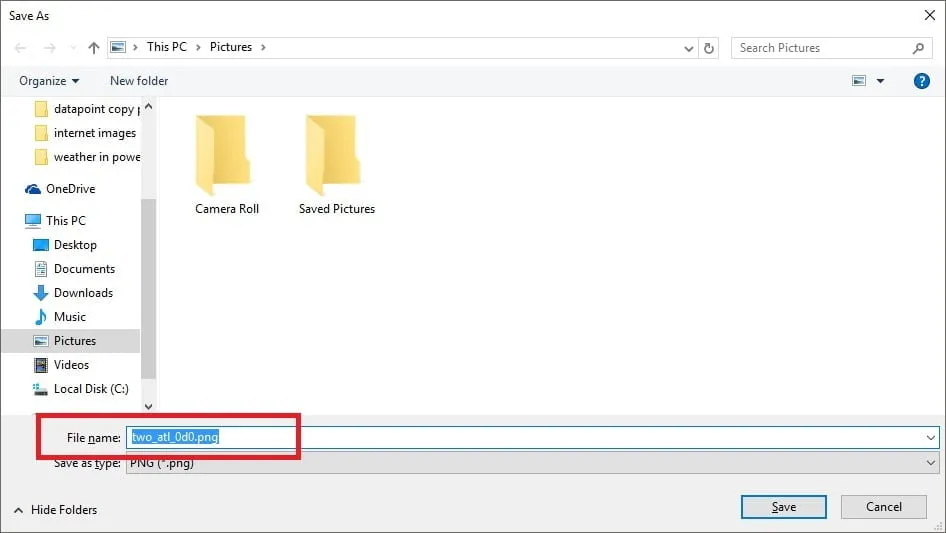Click the address bar location icon
This screenshot has height=533, width=946.
click(x=118, y=47)
